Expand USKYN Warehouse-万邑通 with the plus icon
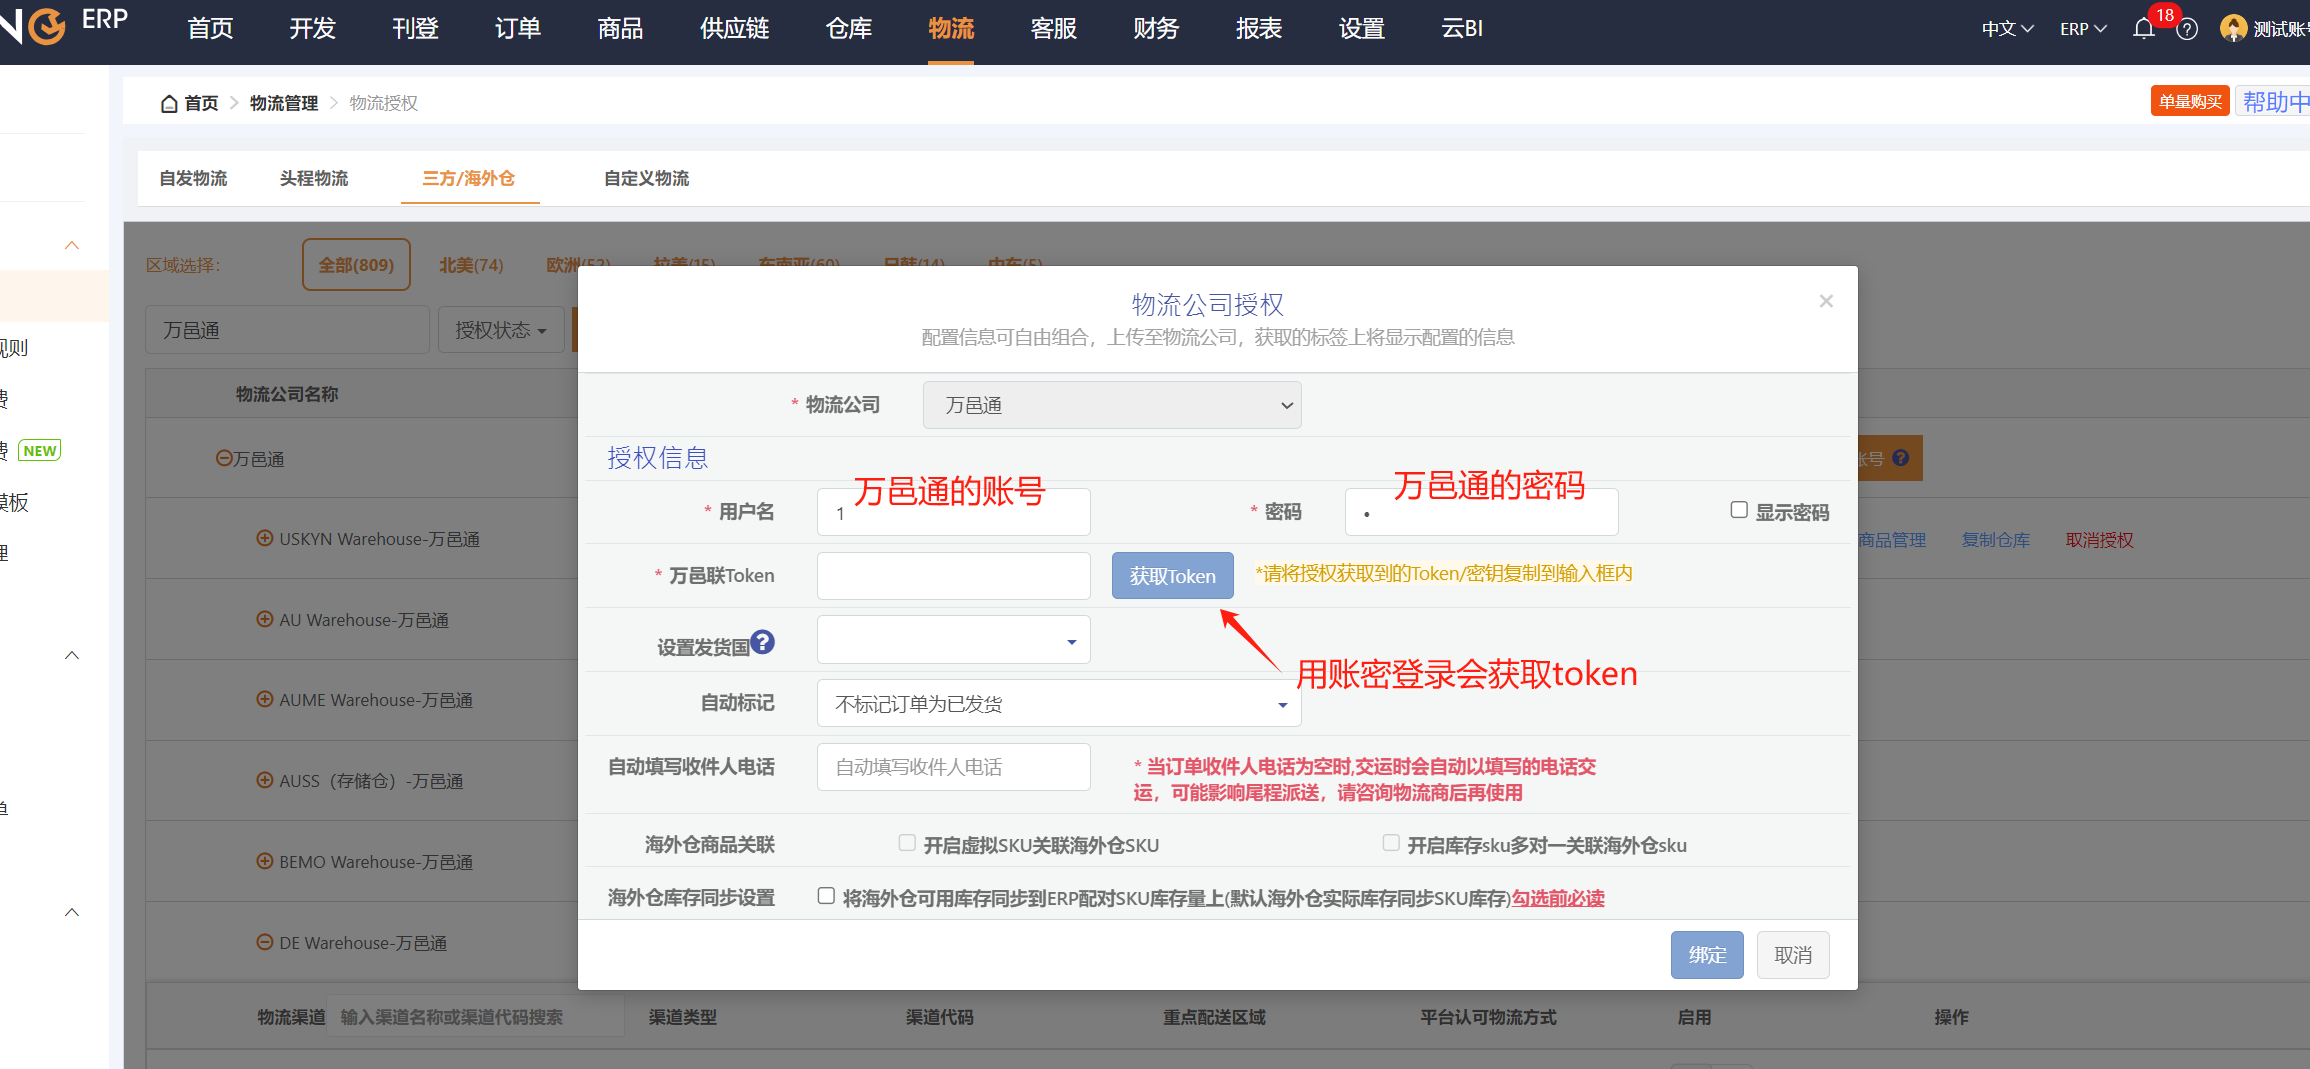2310x1069 pixels. [x=264, y=538]
